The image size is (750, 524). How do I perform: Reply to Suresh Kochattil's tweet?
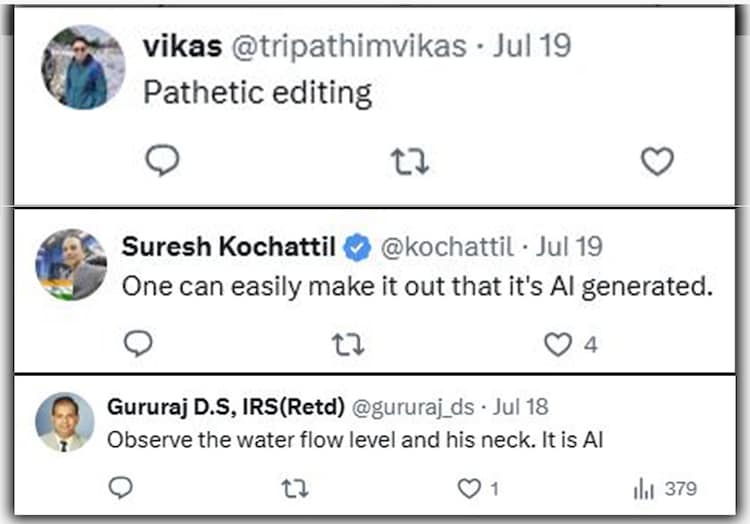138,344
